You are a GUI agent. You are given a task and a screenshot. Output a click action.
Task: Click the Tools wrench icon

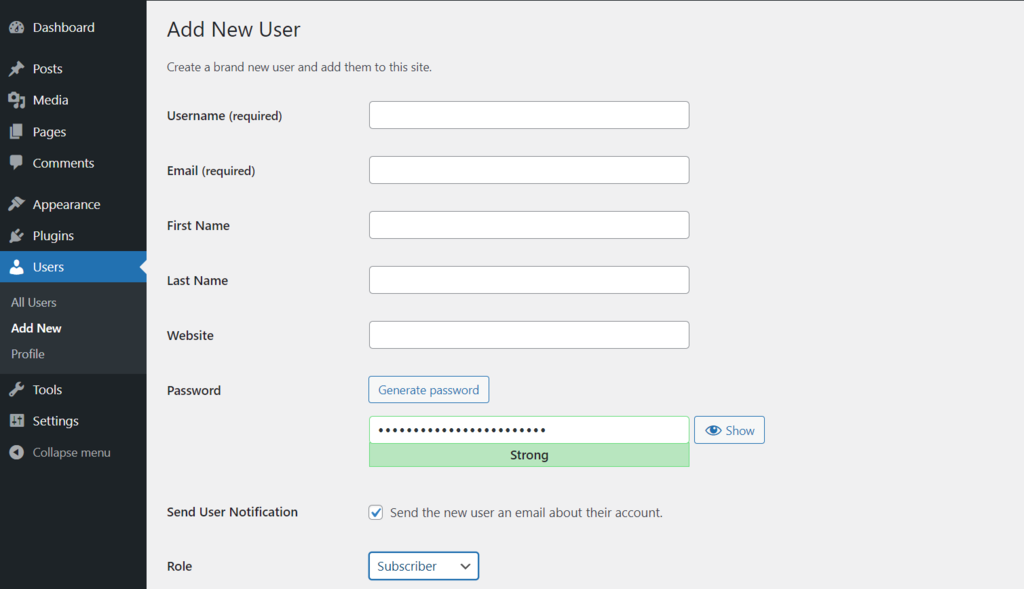point(18,389)
